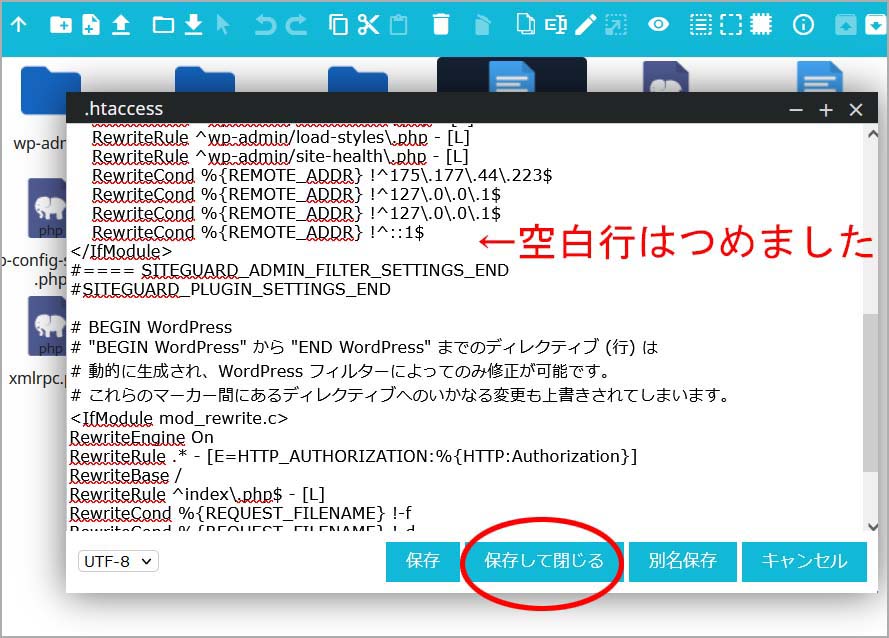Click the line containing 175\.177\.44\.223$
The height and width of the screenshot is (638, 889).
click(x=322, y=176)
